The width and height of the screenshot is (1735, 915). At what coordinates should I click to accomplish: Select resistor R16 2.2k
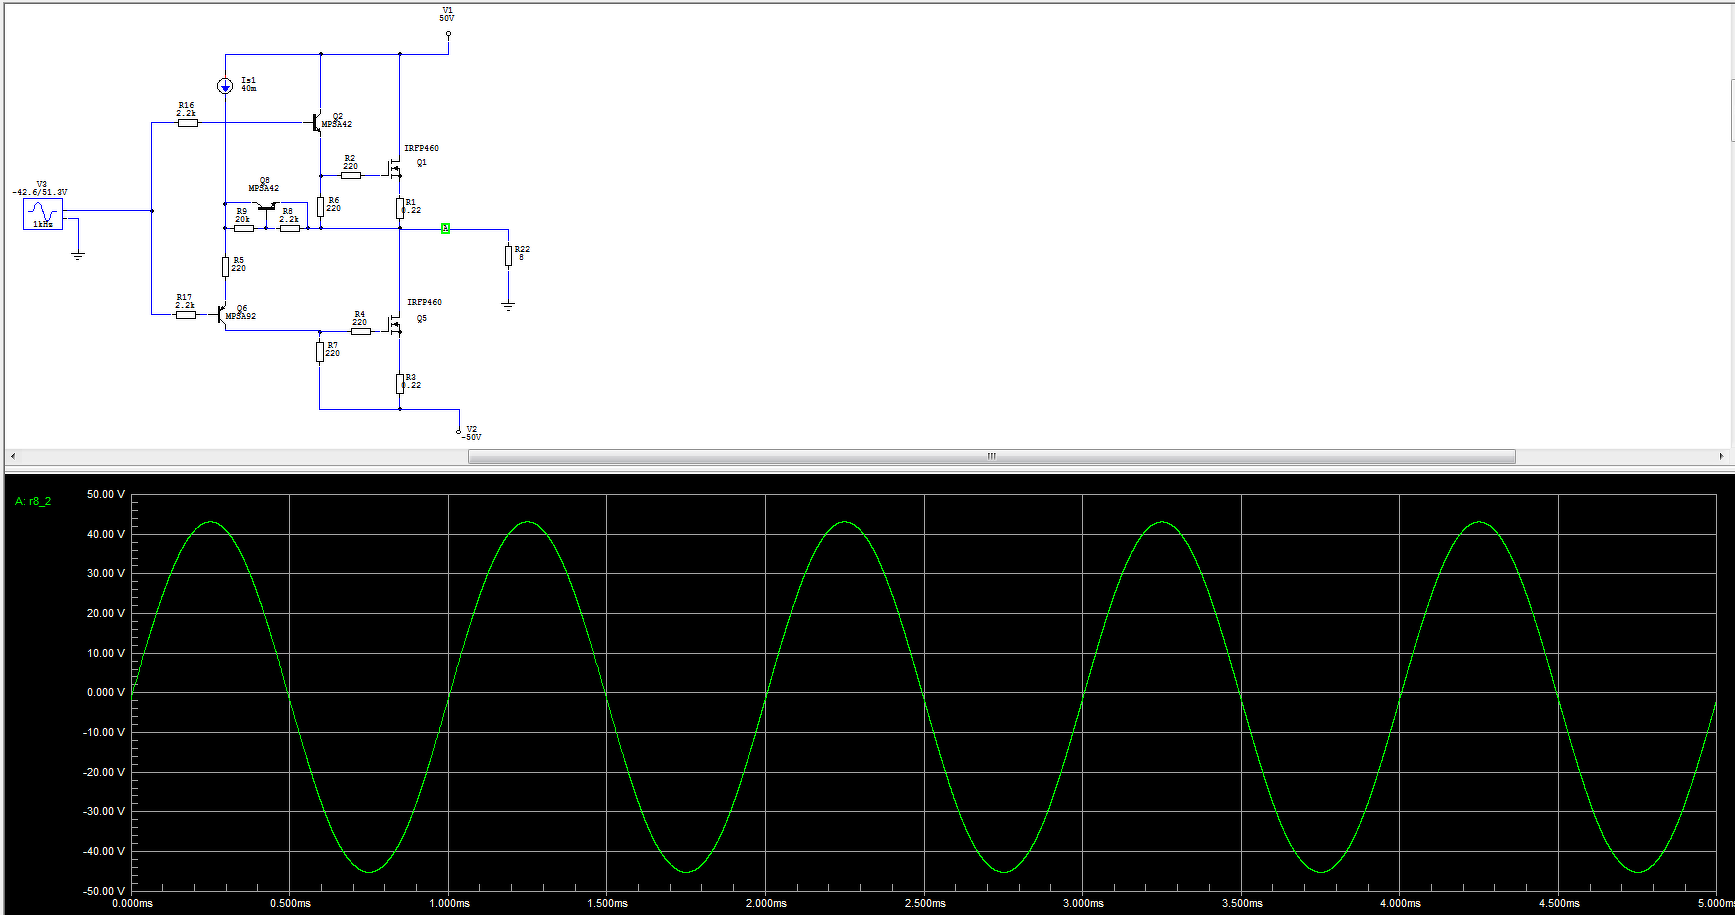click(x=187, y=123)
